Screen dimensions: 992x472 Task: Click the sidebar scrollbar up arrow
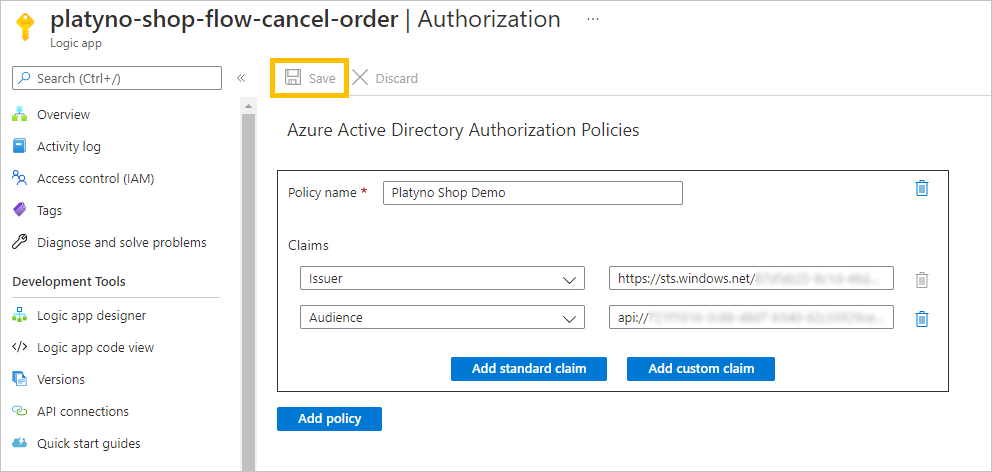[x=248, y=106]
